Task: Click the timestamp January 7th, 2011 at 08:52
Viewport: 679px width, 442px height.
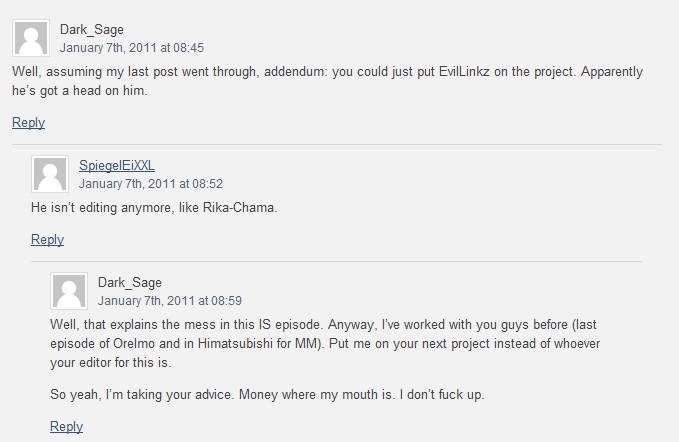Action: (151, 184)
